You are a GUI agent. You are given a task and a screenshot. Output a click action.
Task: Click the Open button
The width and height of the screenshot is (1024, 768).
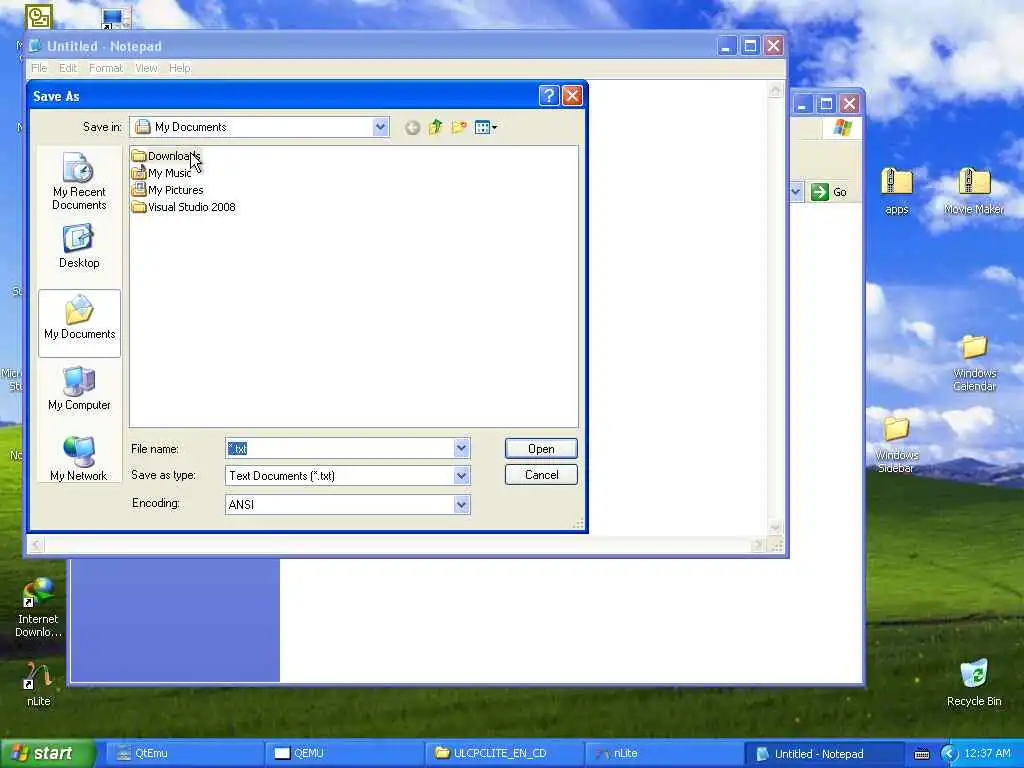(541, 449)
